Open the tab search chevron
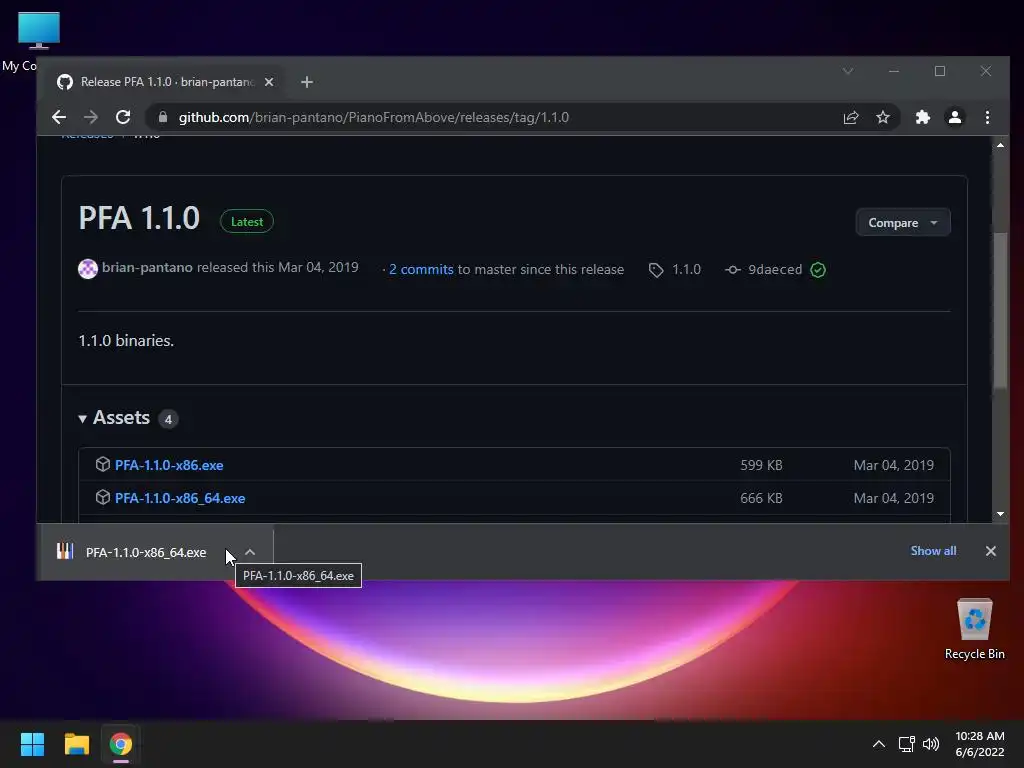Image resolution: width=1024 pixels, height=768 pixels. coord(848,71)
